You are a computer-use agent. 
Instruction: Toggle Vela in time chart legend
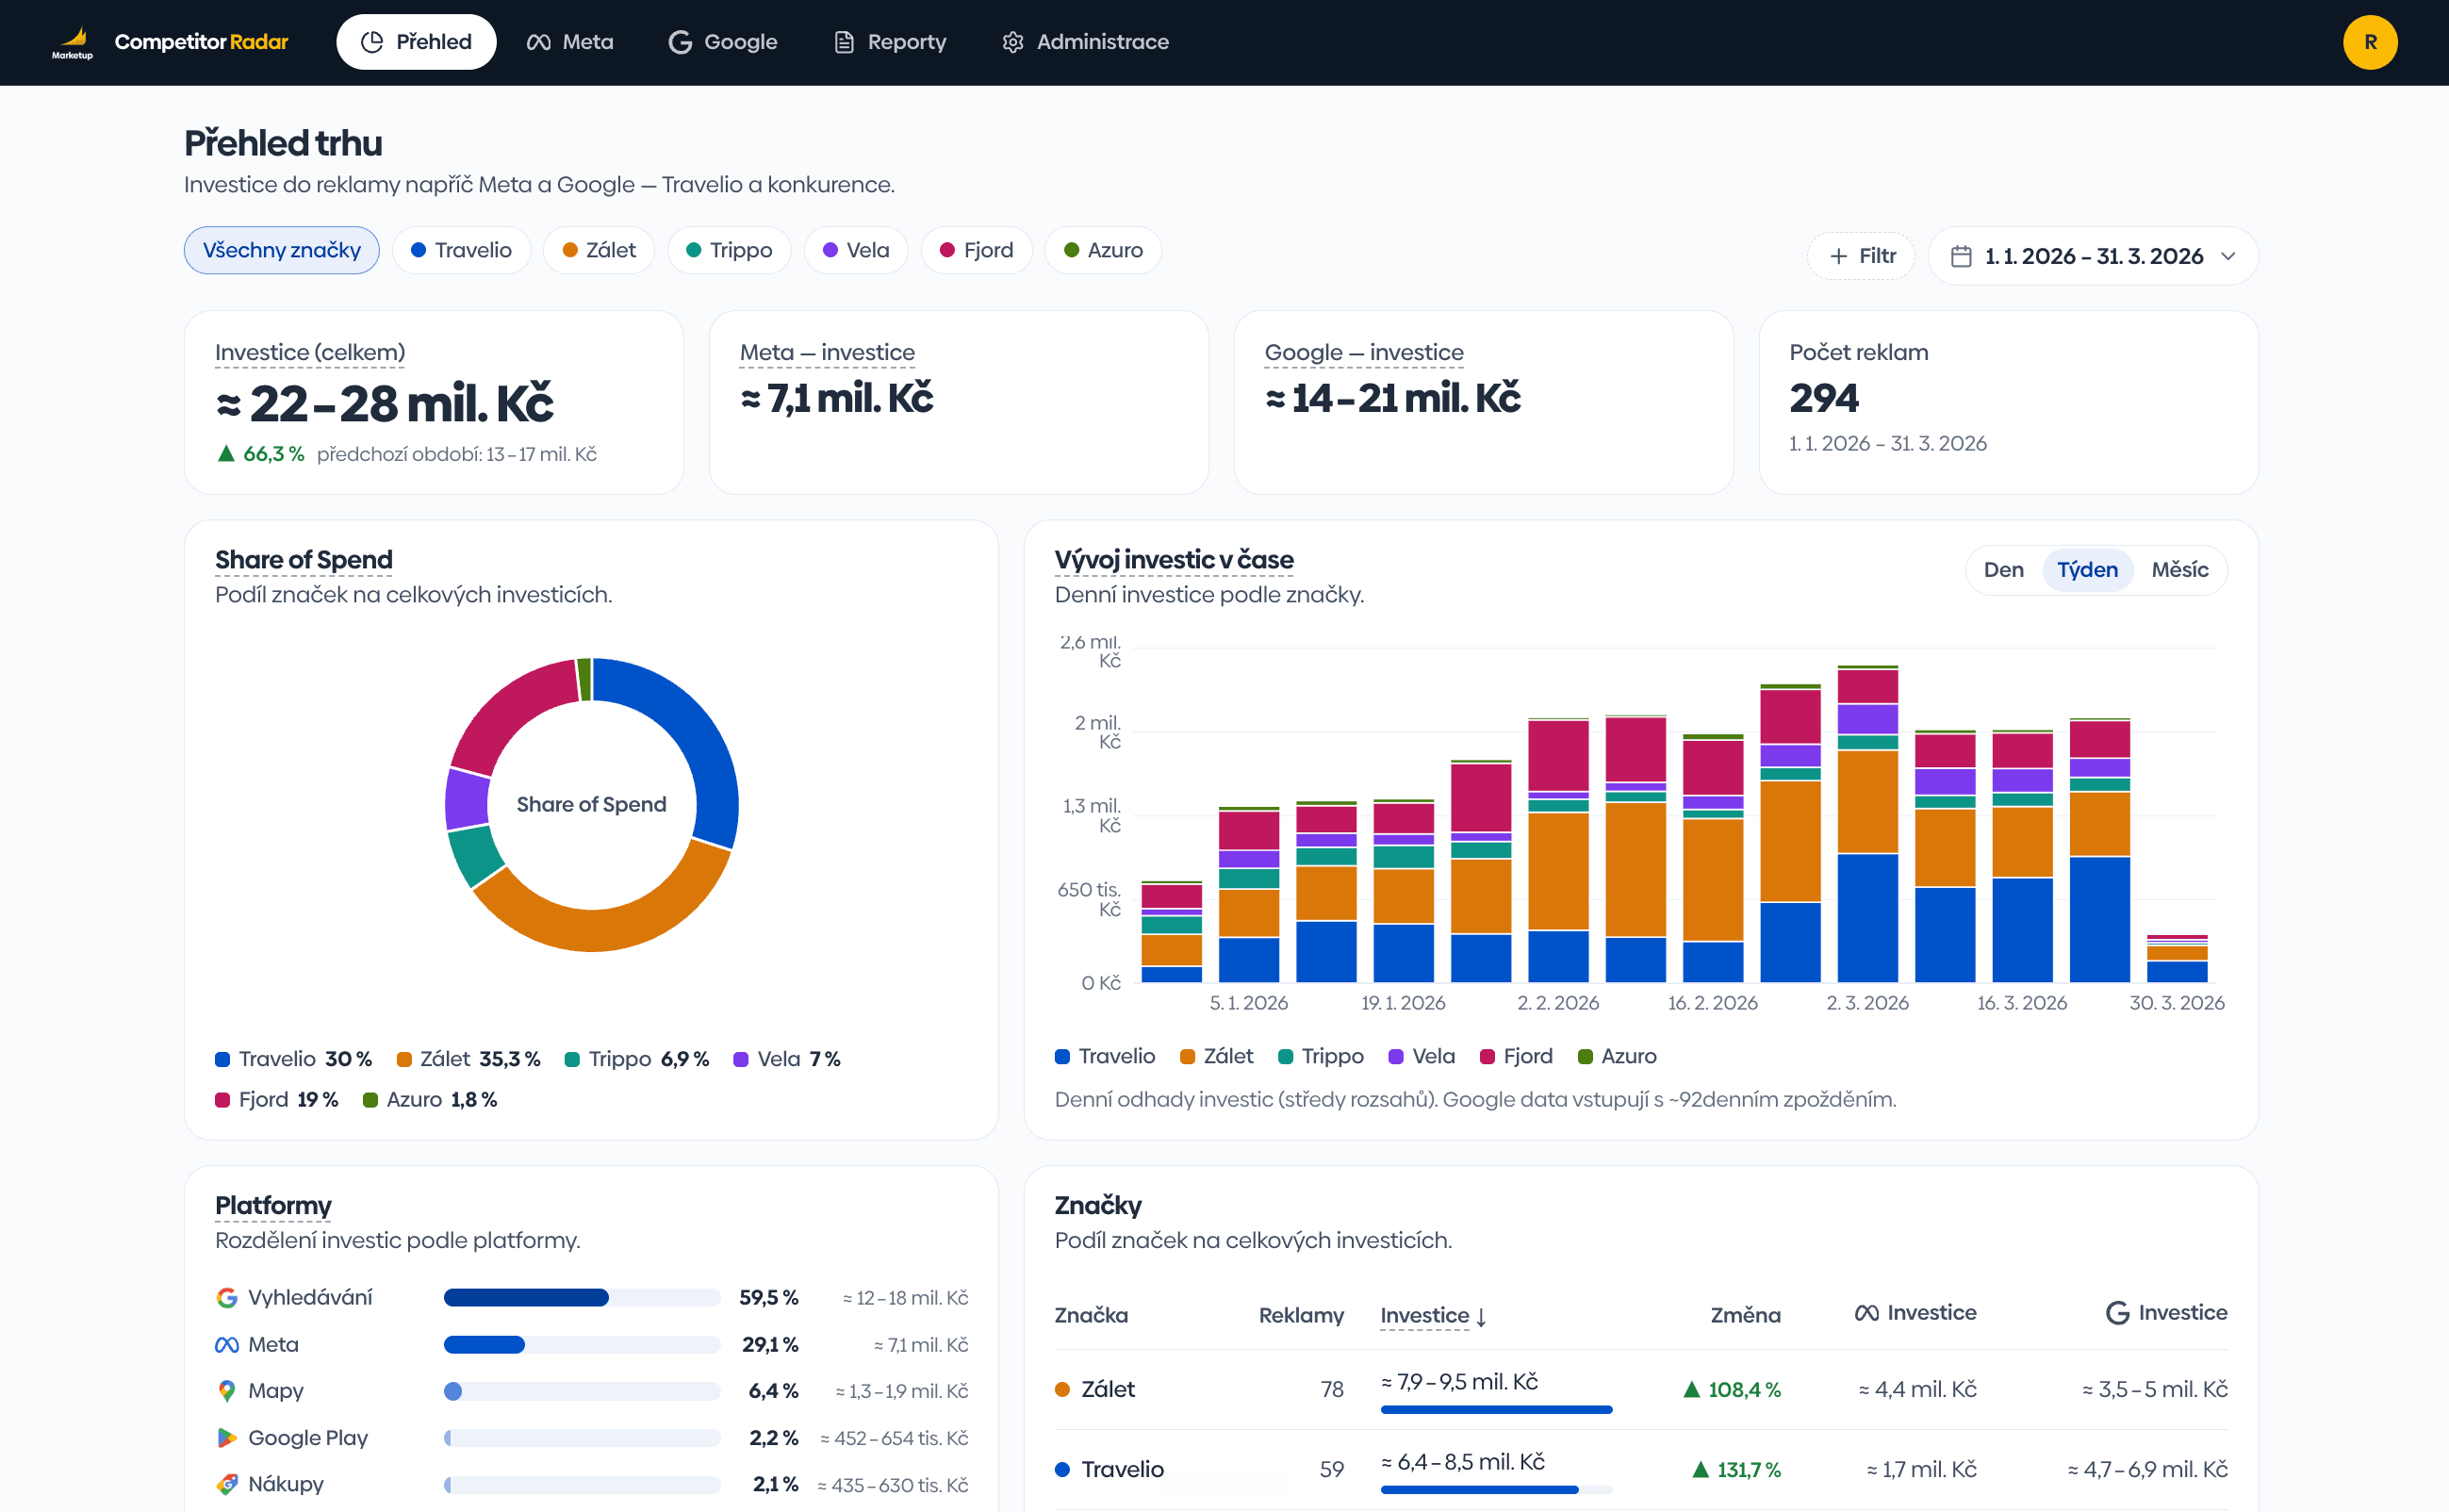click(1422, 1057)
